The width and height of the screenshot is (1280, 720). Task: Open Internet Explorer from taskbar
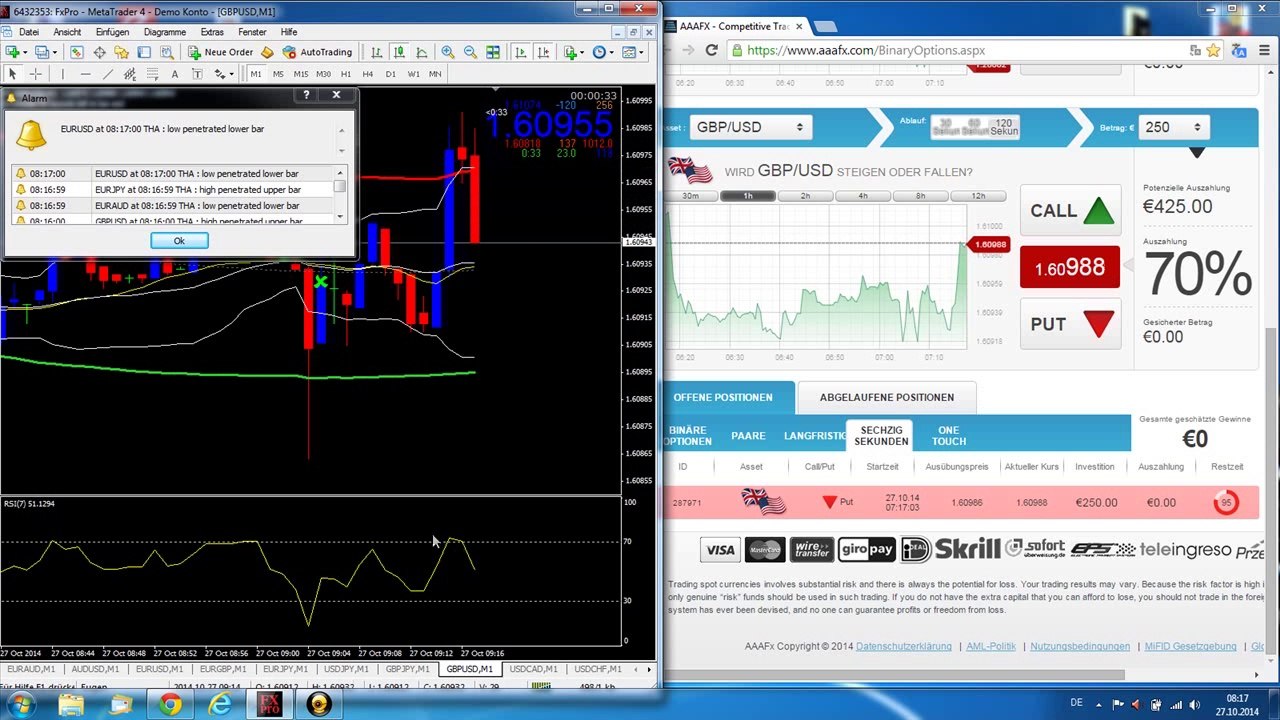[x=219, y=705]
